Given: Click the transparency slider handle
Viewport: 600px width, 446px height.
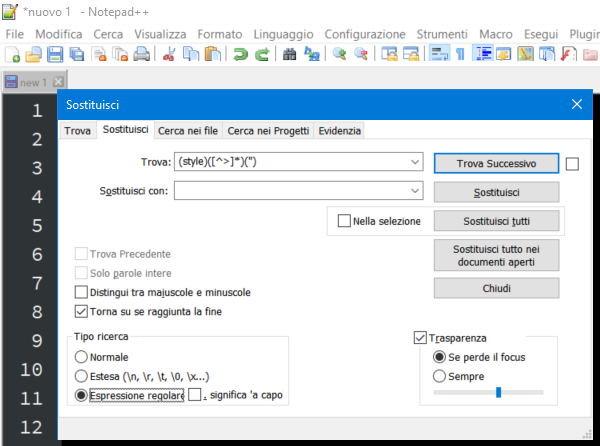Looking at the screenshot, I should [498, 392].
